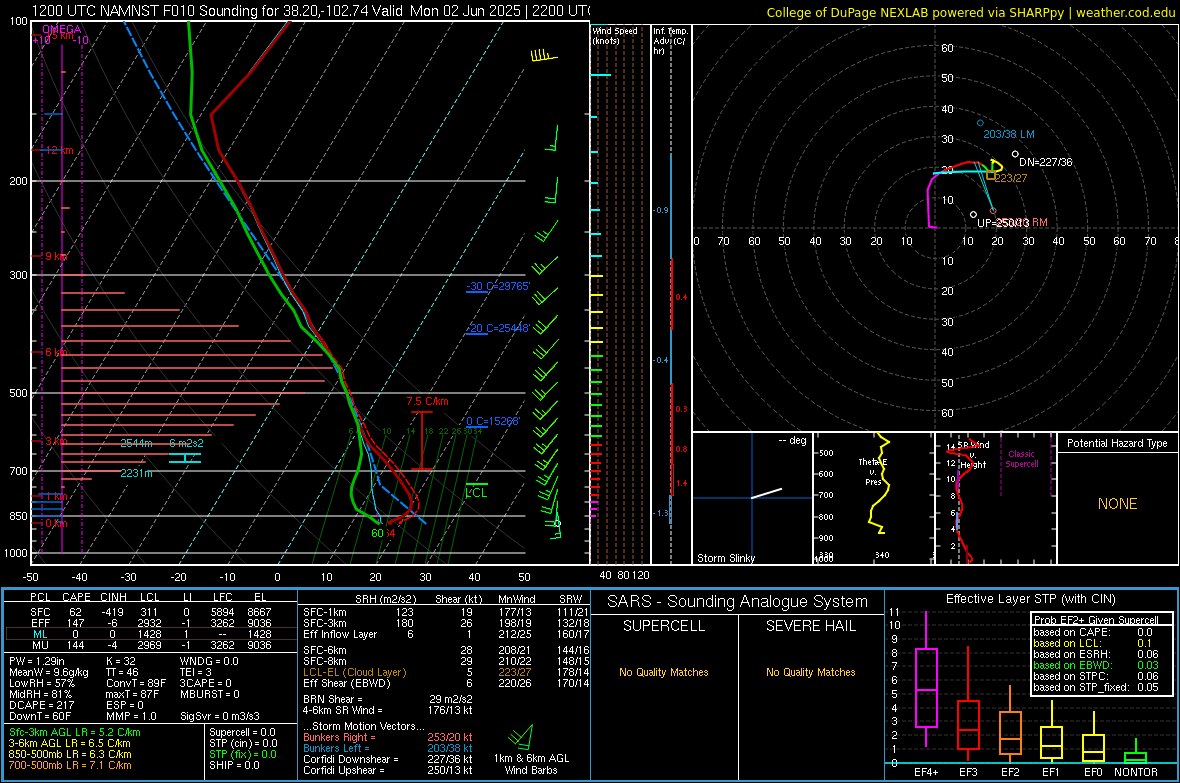The width and height of the screenshot is (1180, 783).
Task: Click the red 7.5 C/km lapse rate bracket
Action: pos(421,440)
